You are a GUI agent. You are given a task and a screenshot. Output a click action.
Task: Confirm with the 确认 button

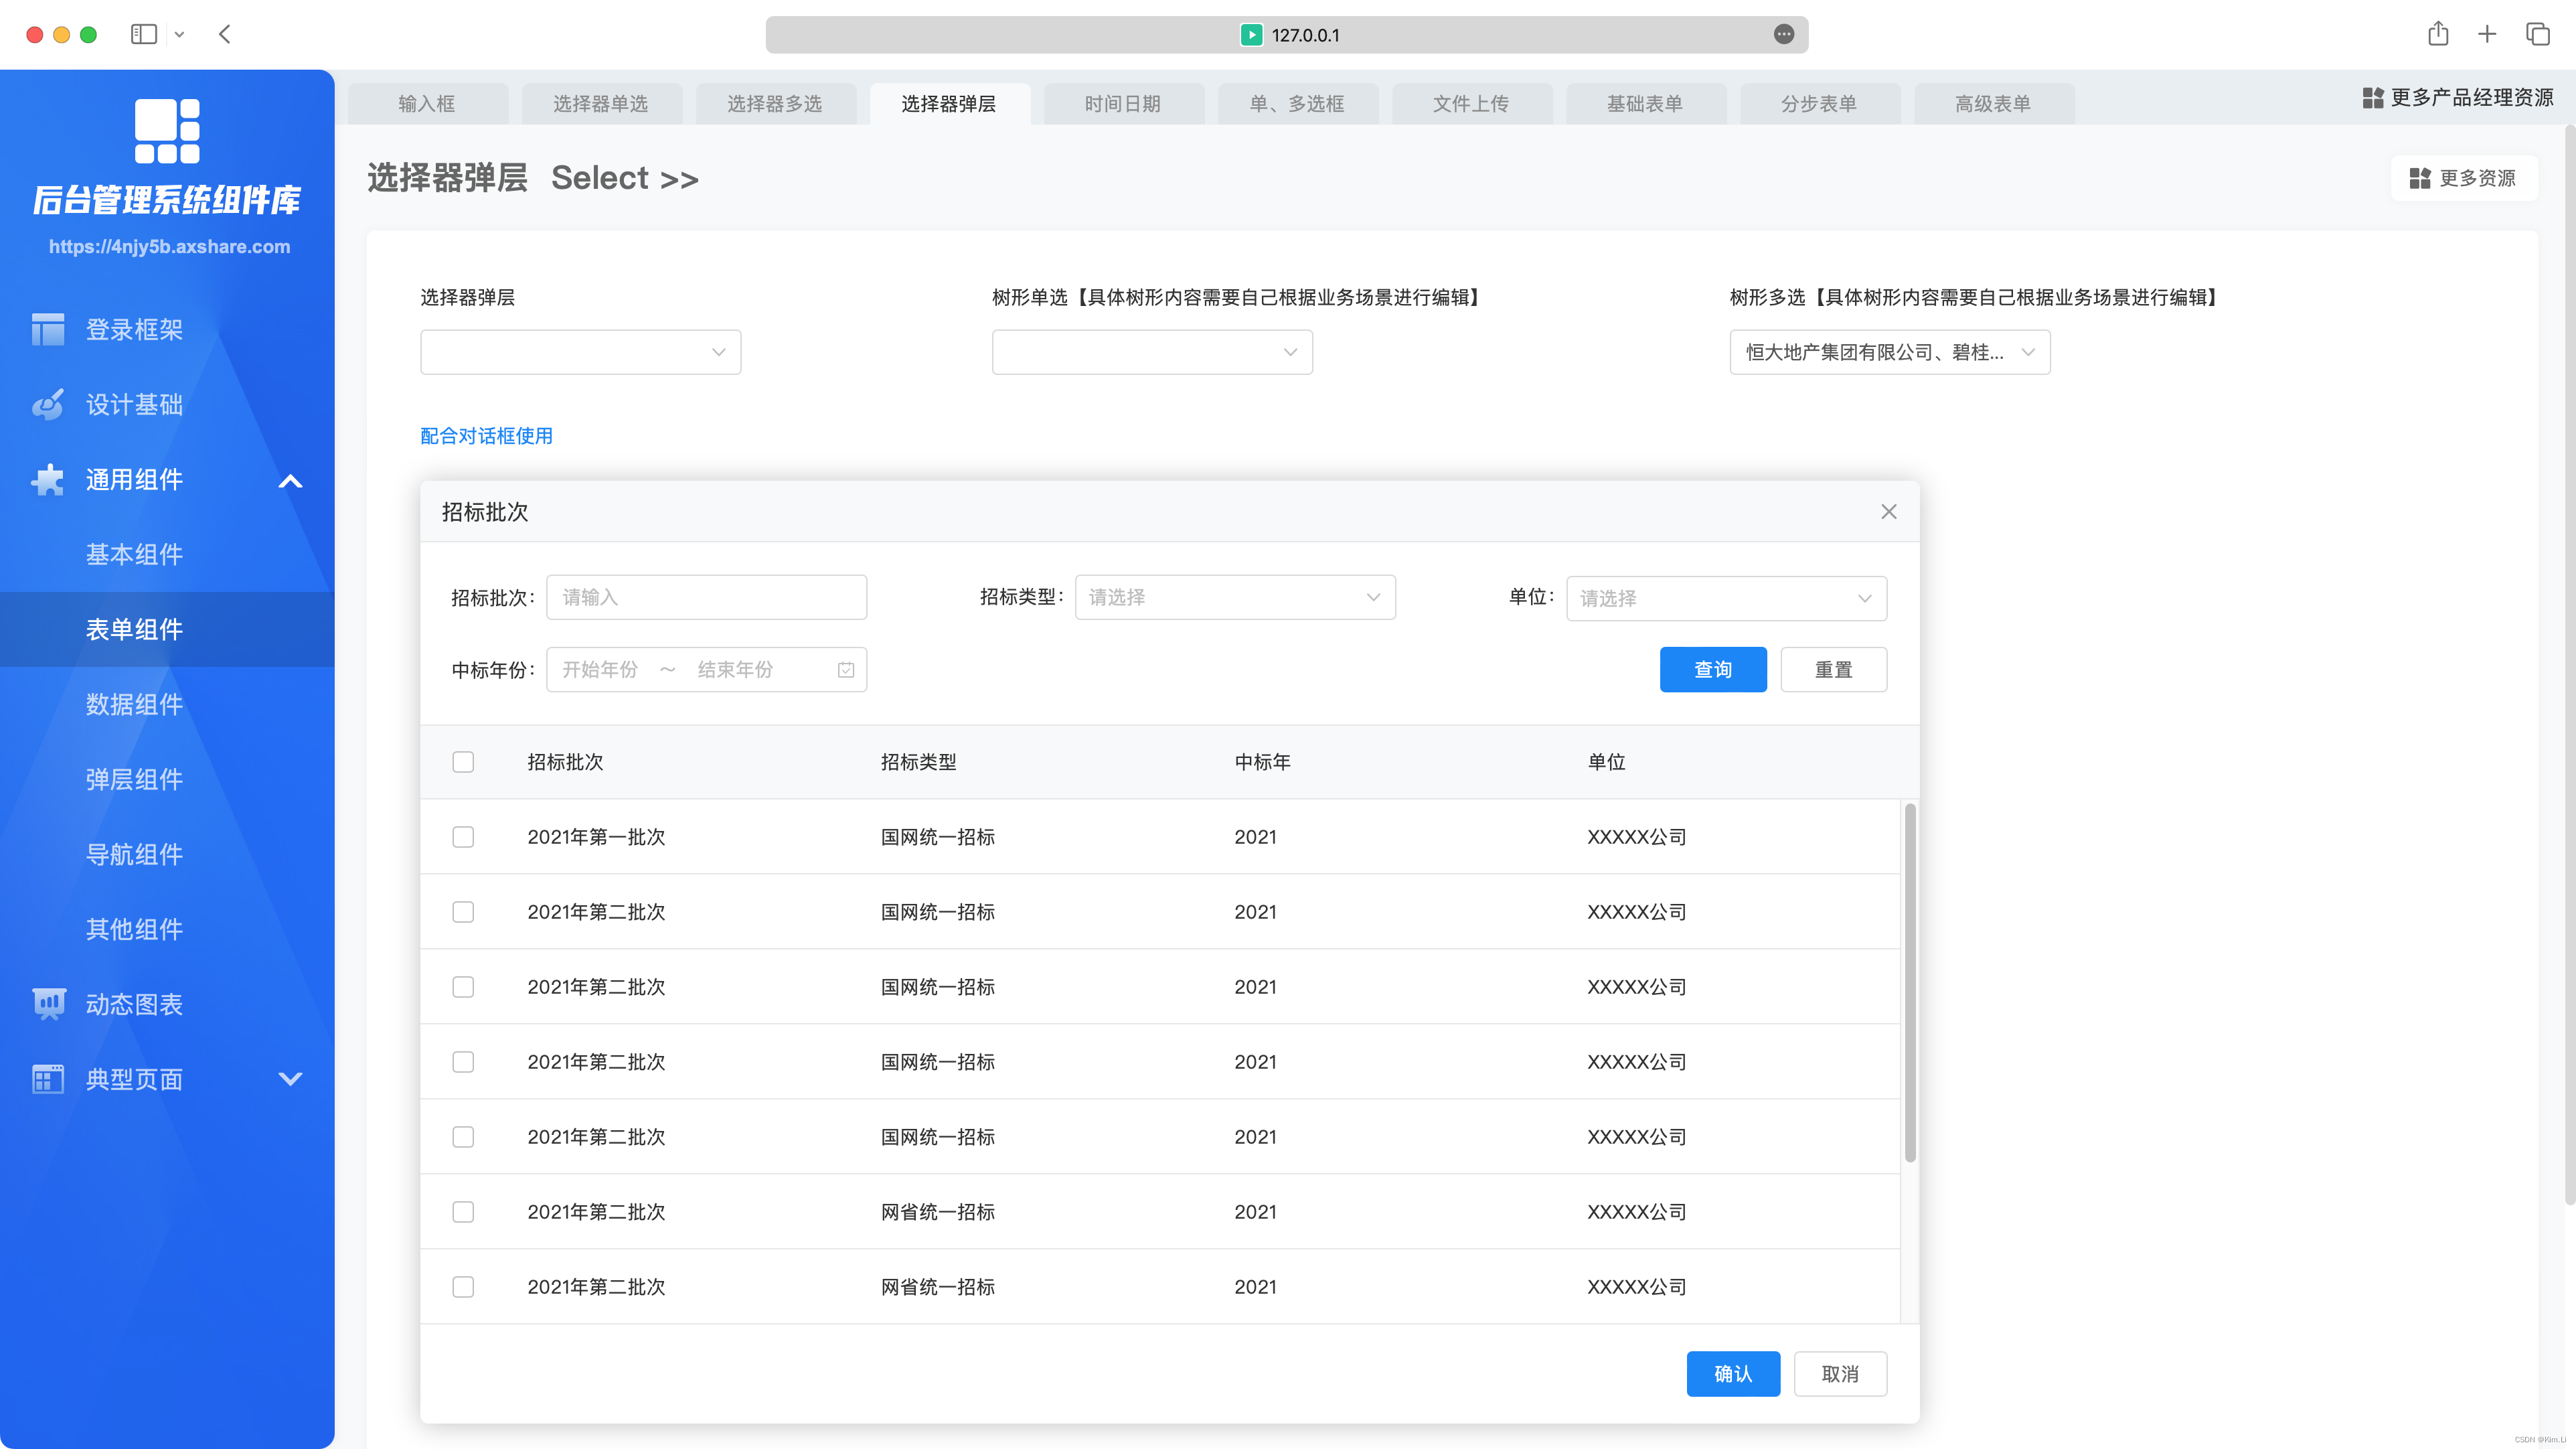[1733, 1374]
